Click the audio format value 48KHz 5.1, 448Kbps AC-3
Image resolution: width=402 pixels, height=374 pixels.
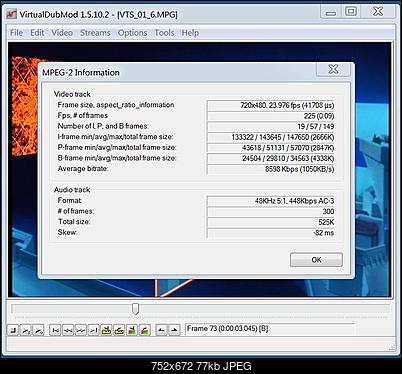[271, 201]
